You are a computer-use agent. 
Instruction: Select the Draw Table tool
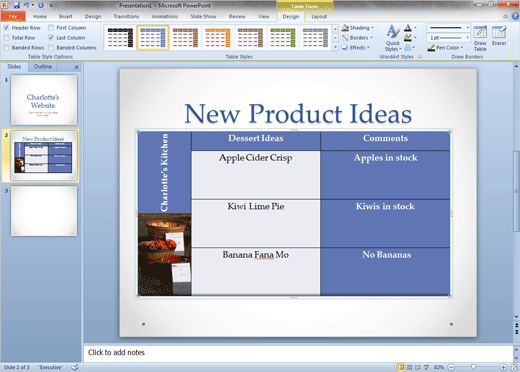coord(480,38)
